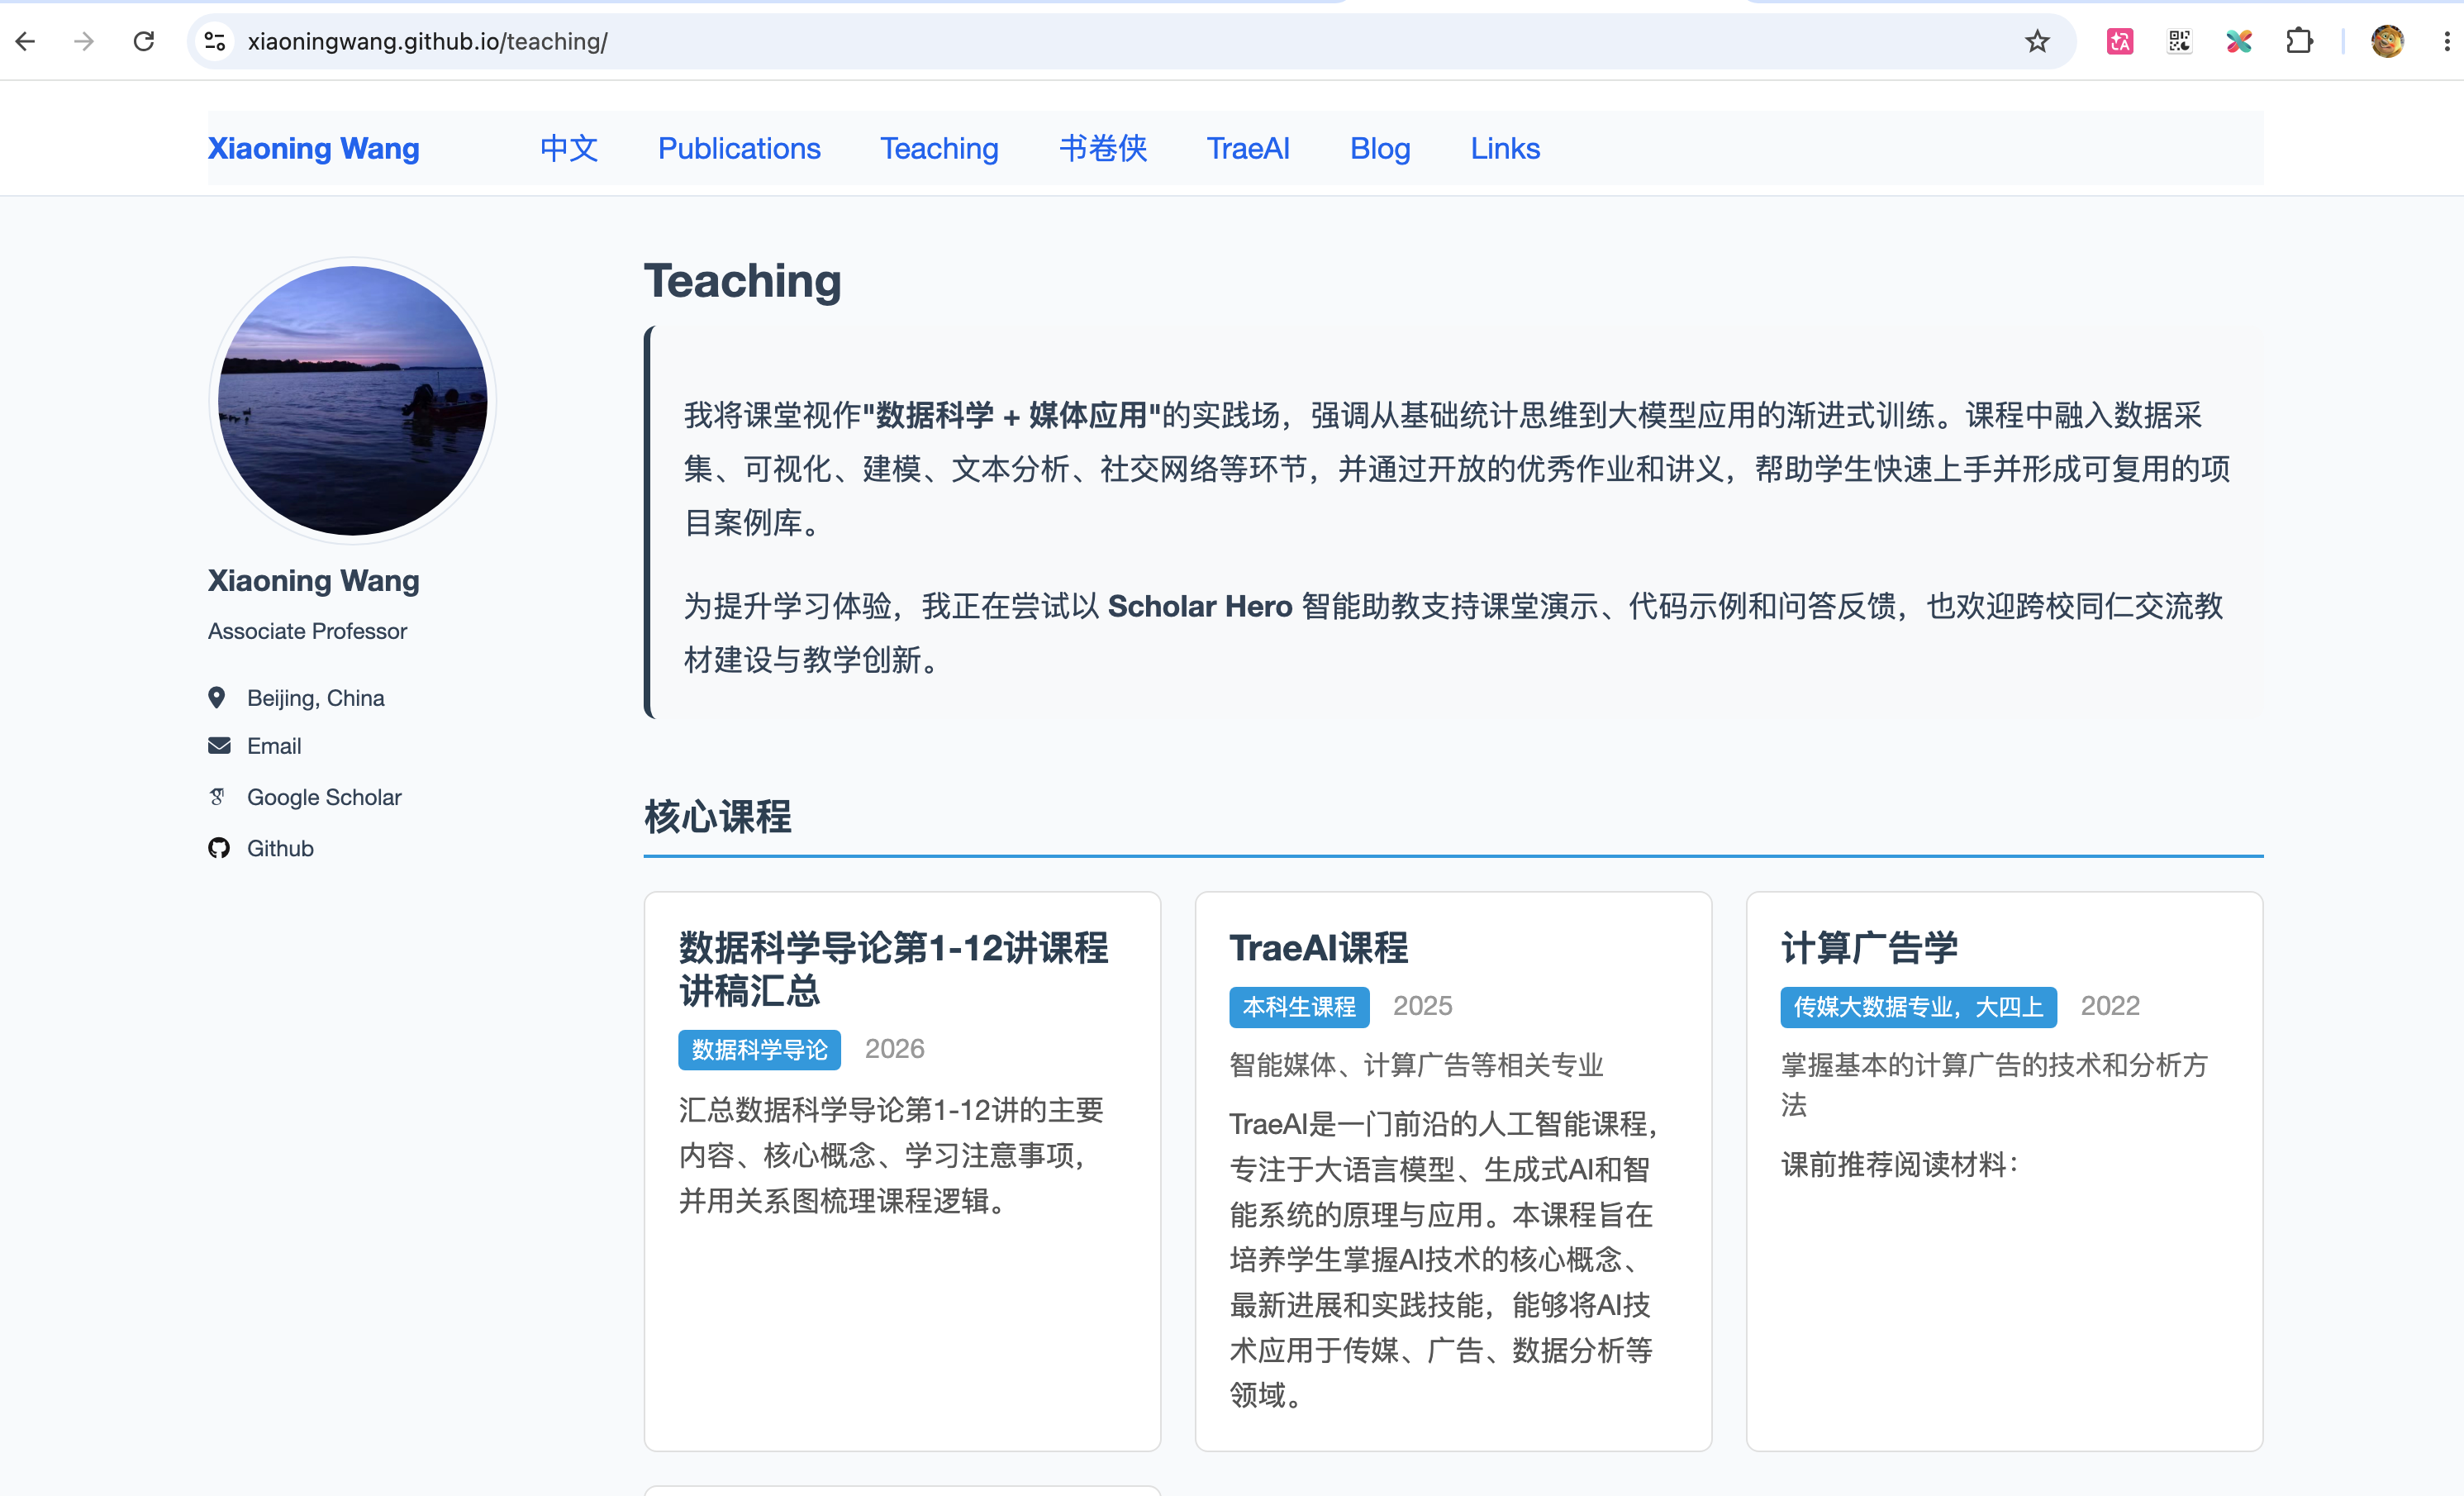Open the Chrome profile avatar
The image size is (2464, 1496).
[2387, 41]
